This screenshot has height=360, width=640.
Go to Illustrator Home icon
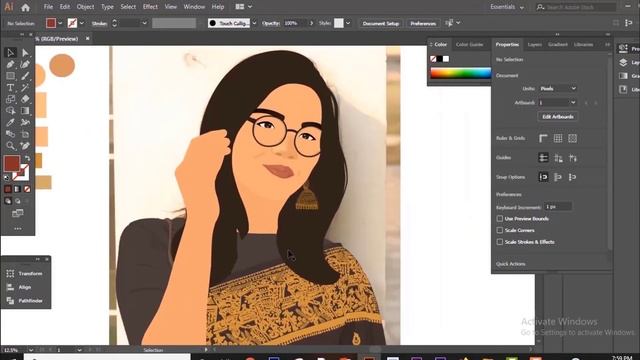(25, 7)
